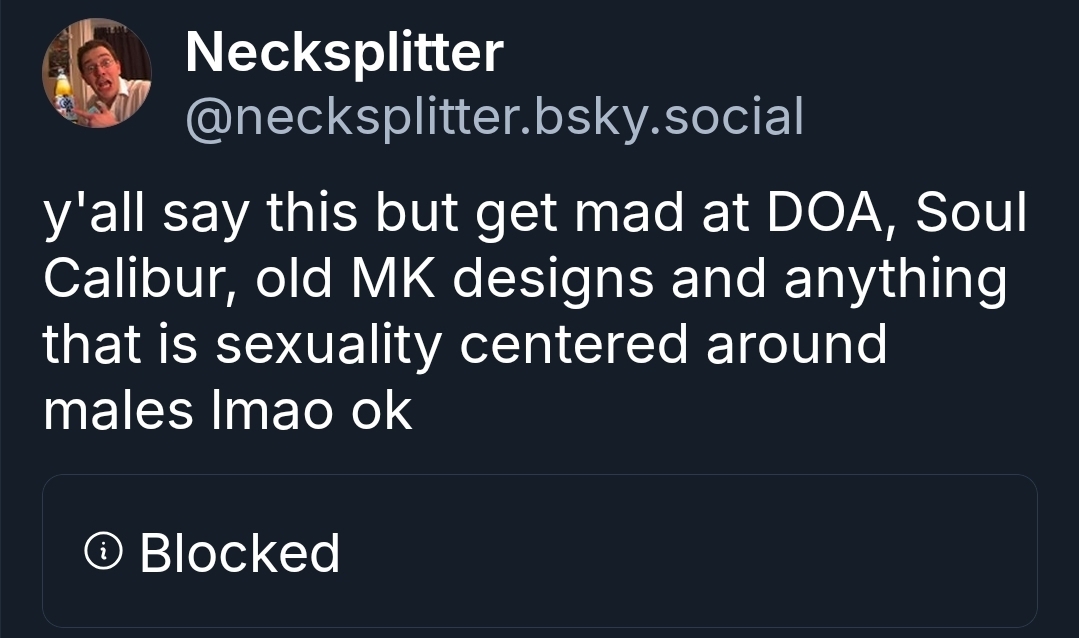Click the Necksplitter profile avatar
Viewport: 1079px width, 638px height.
[96, 73]
